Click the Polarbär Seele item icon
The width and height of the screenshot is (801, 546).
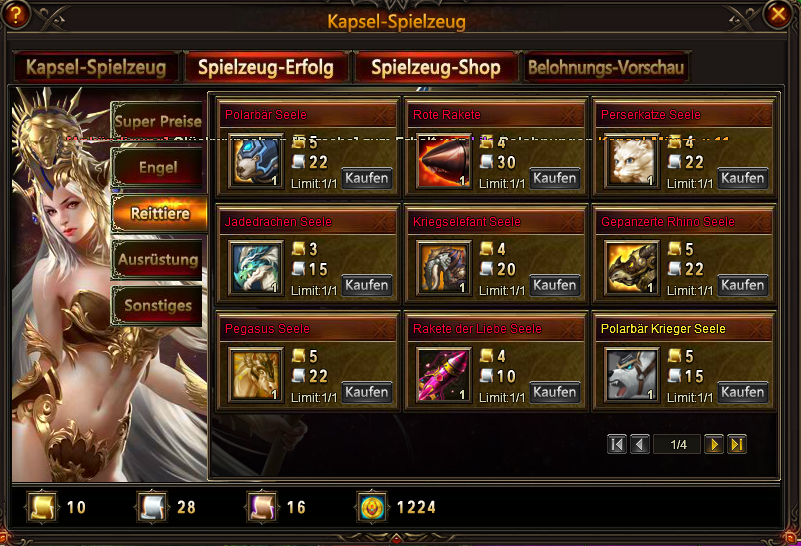(x=256, y=161)
